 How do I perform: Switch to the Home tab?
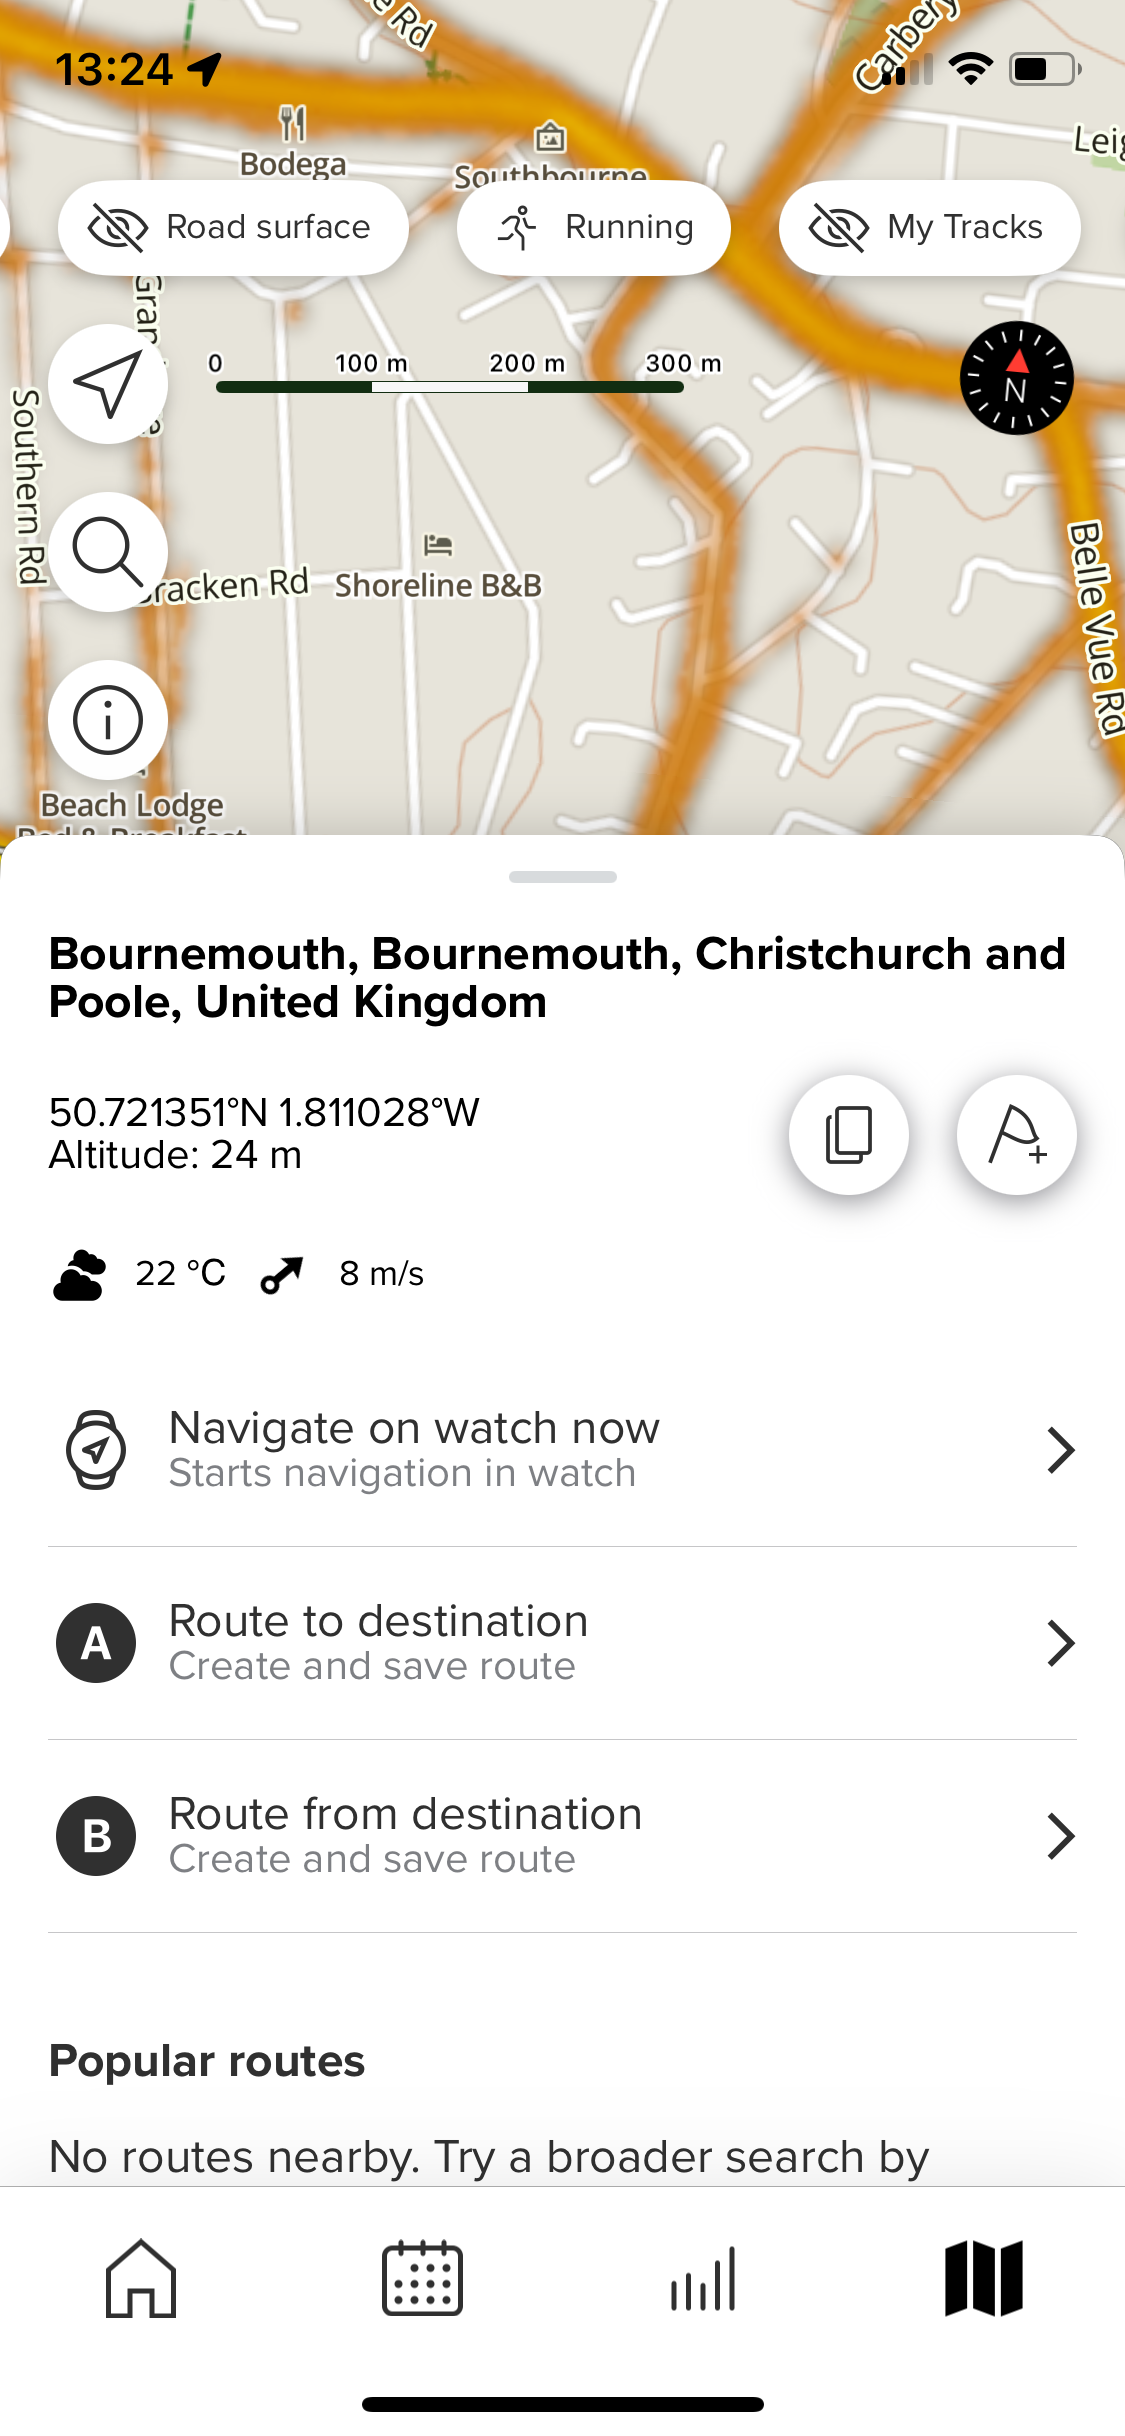[x=141, y=2278]
